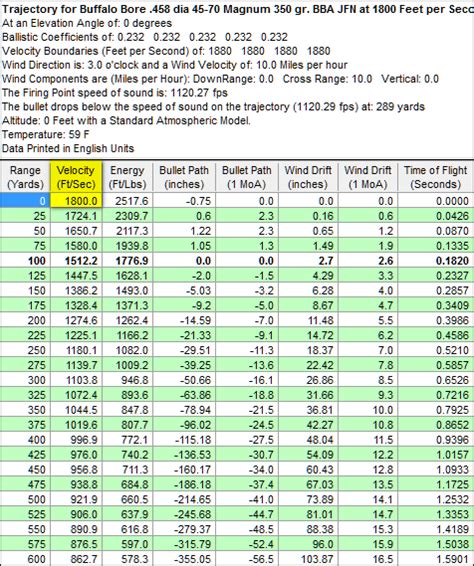Click bullet path MoA value -56.5
The height and width of the screenshot is (566, 474).
[247, 559]
